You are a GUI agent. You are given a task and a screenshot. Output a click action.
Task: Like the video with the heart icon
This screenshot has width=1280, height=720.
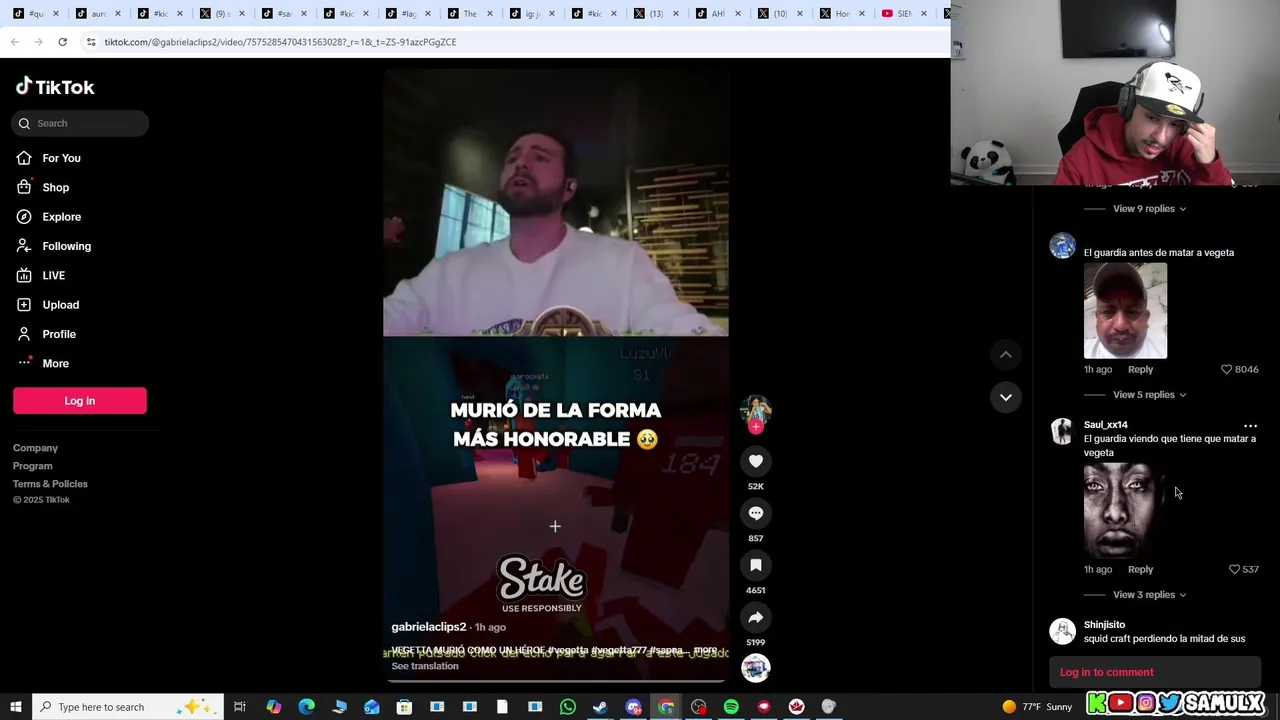[756, 461]
